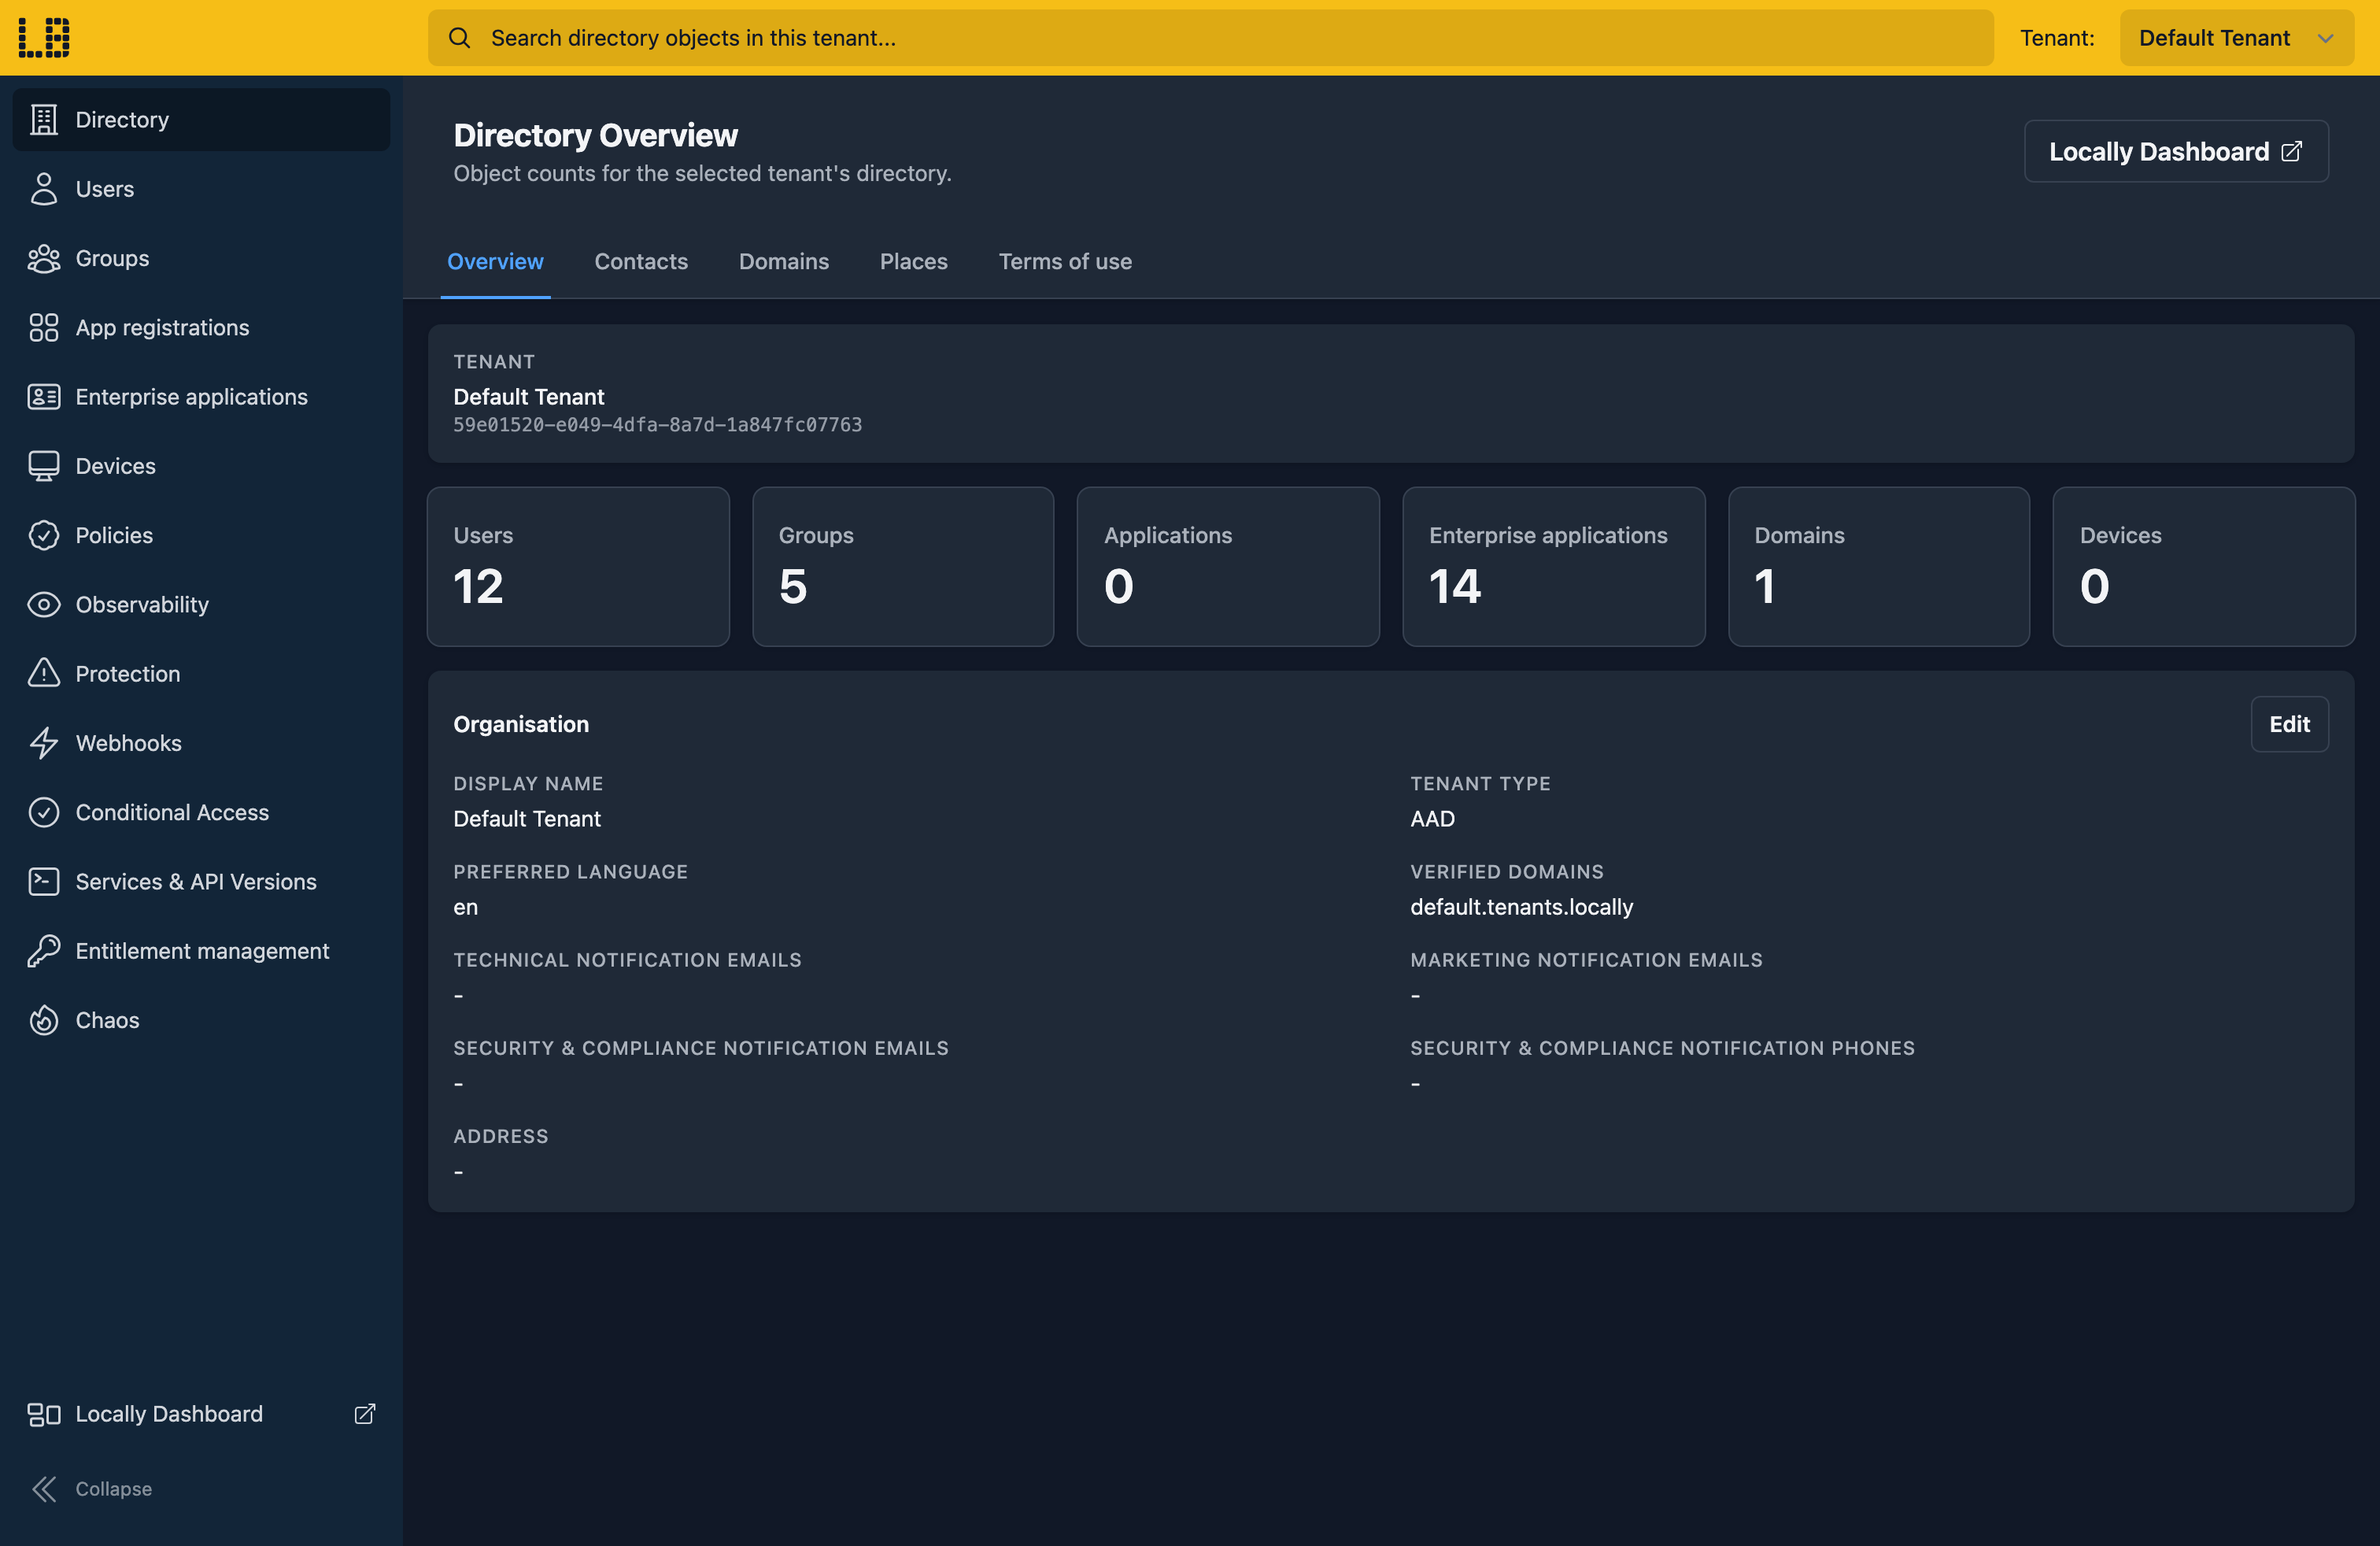Open Webhooks lightning bolt icon
2380x1546 pixels.
[44, 743]
